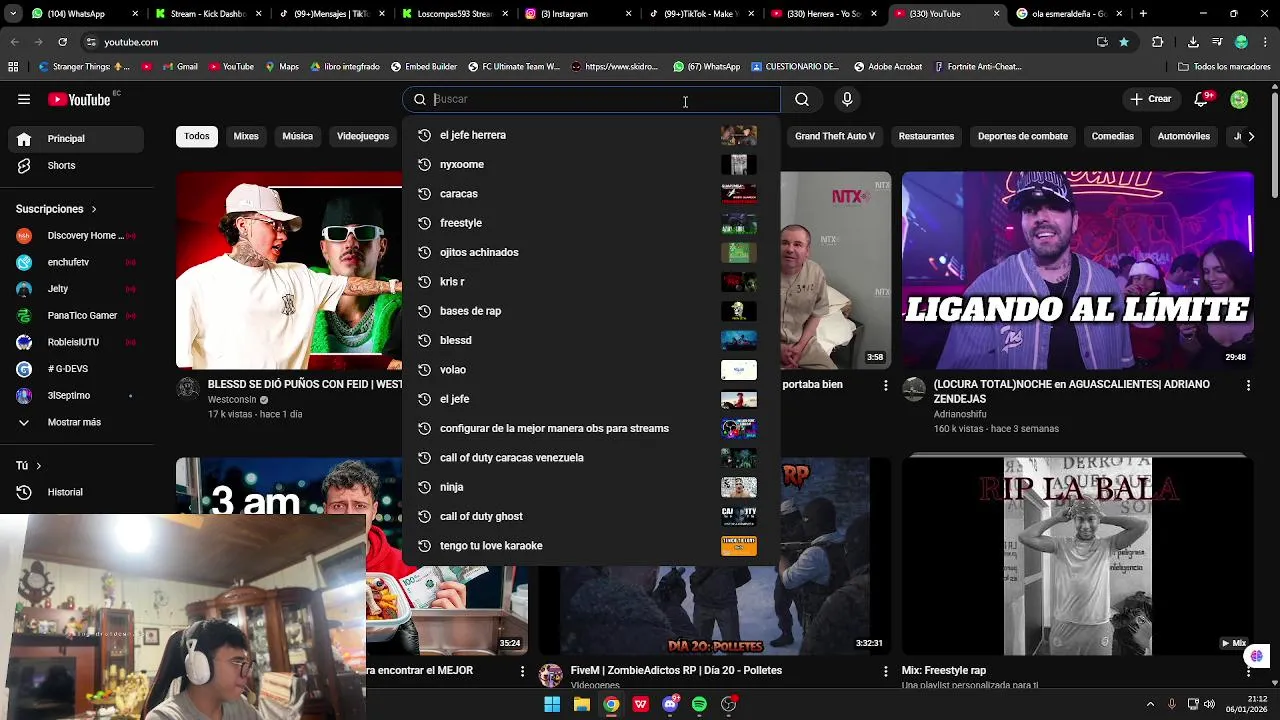The image size is (1280, 720).
Task: Open Principal in sidebar
Action: pyautogui.click(x=78, y=139)
